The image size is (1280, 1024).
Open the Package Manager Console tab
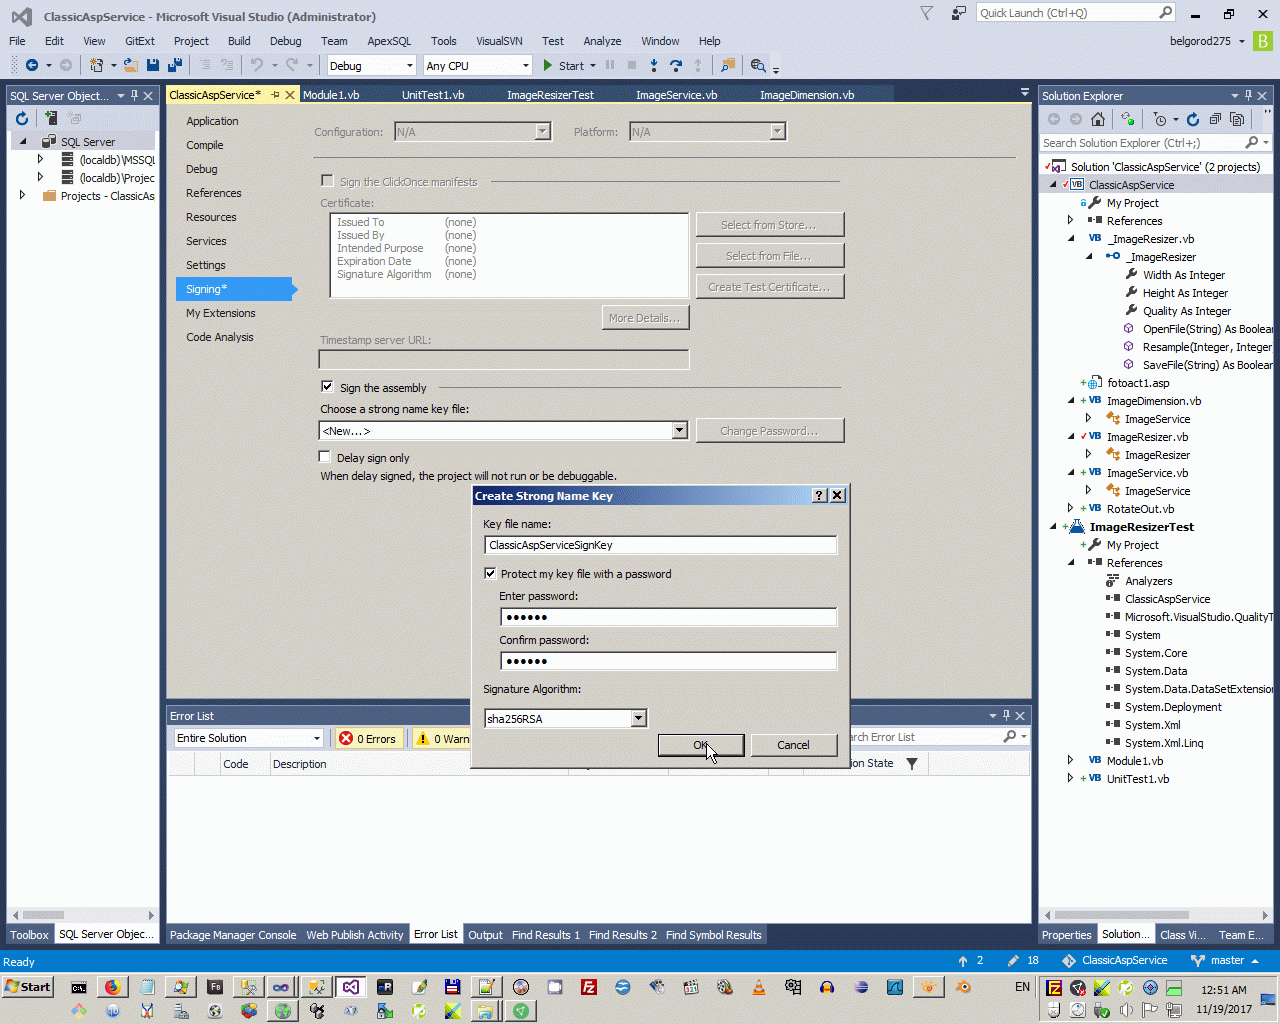tap(233, 935)
